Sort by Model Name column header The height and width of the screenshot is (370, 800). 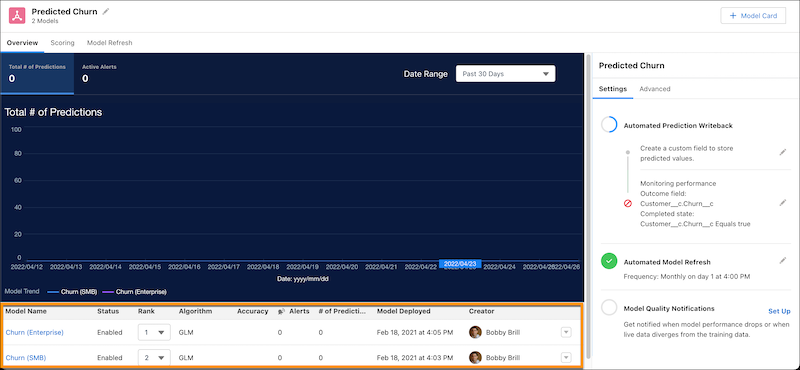pos(26,311)
